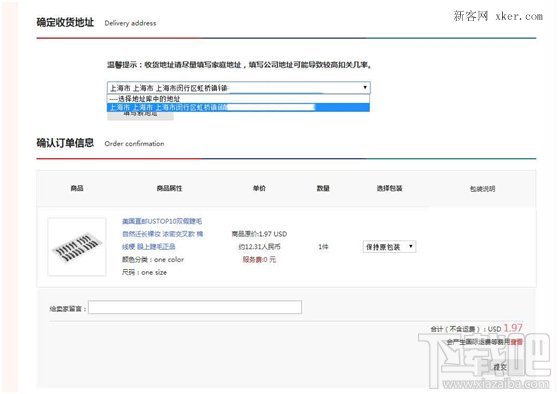558x394 pixels.
Task: Click the 商品属性 column header
Action: point(169,188)
